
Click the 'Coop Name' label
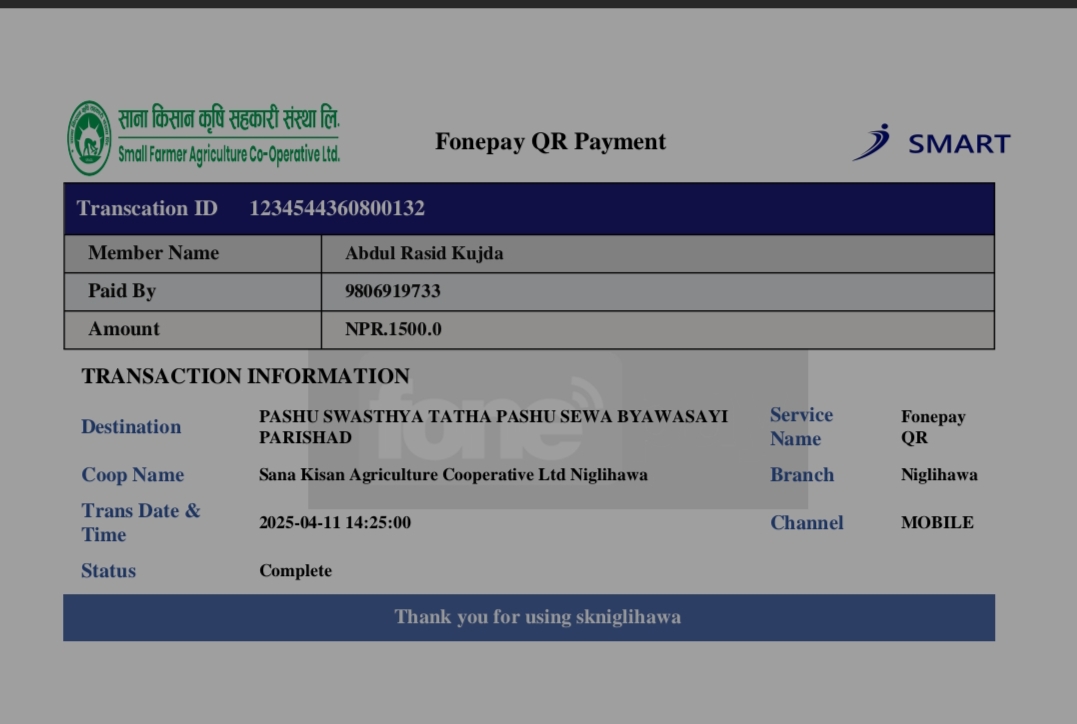(133, 475)
